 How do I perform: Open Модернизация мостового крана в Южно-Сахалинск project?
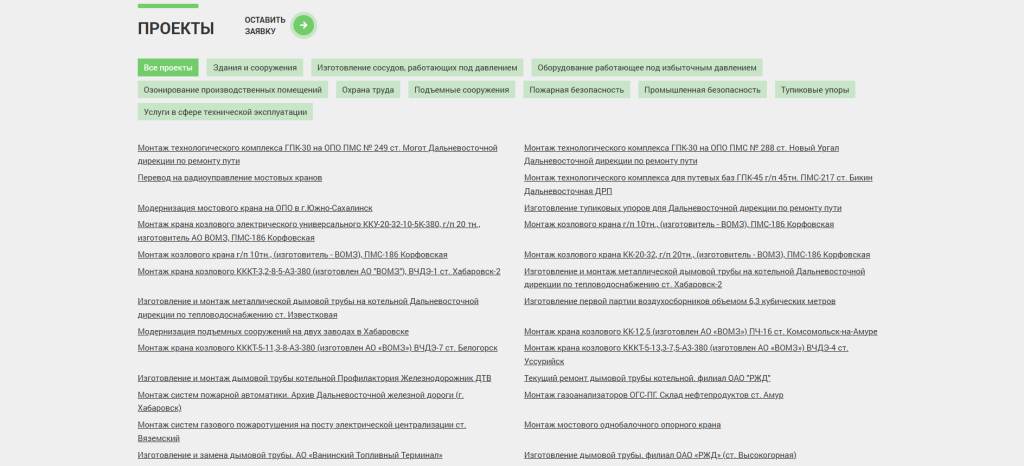(x=255, y=208)
